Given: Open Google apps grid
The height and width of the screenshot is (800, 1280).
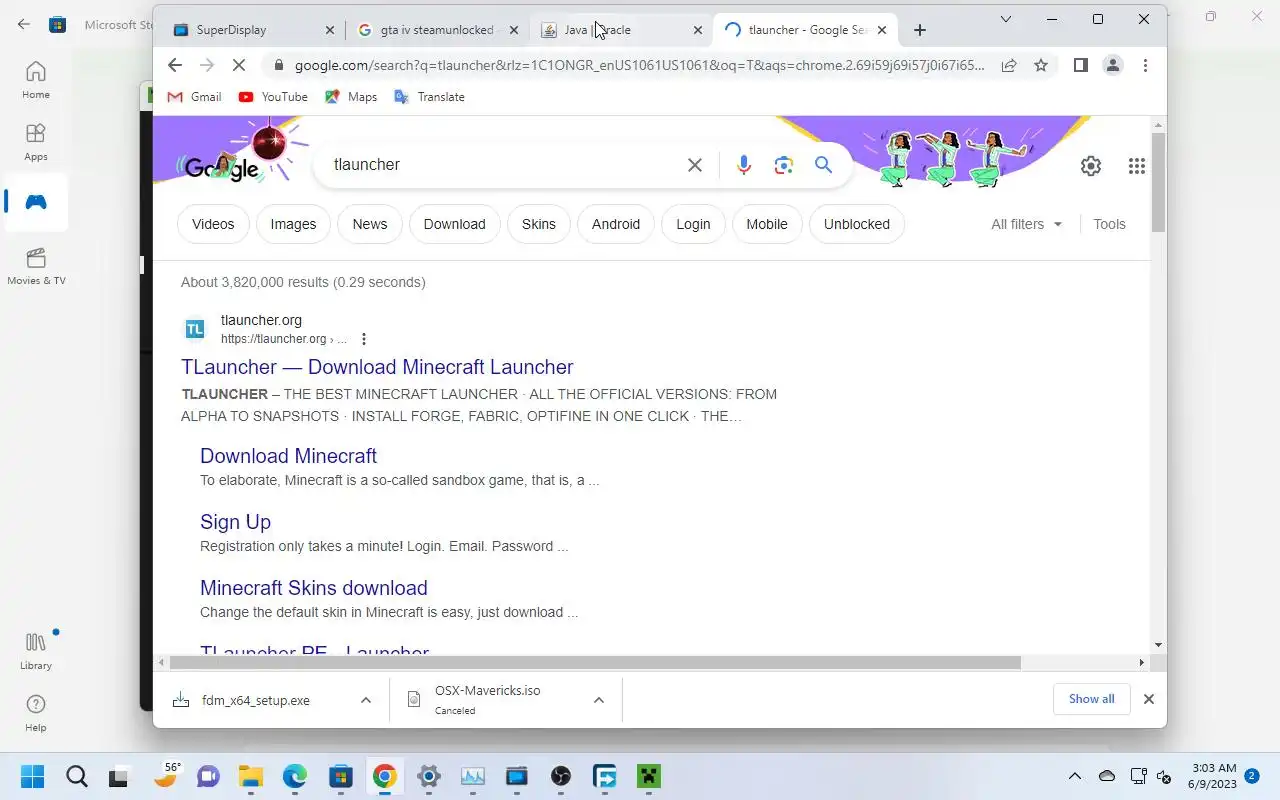Looking at the screenshot, I should click(1137, 166).
